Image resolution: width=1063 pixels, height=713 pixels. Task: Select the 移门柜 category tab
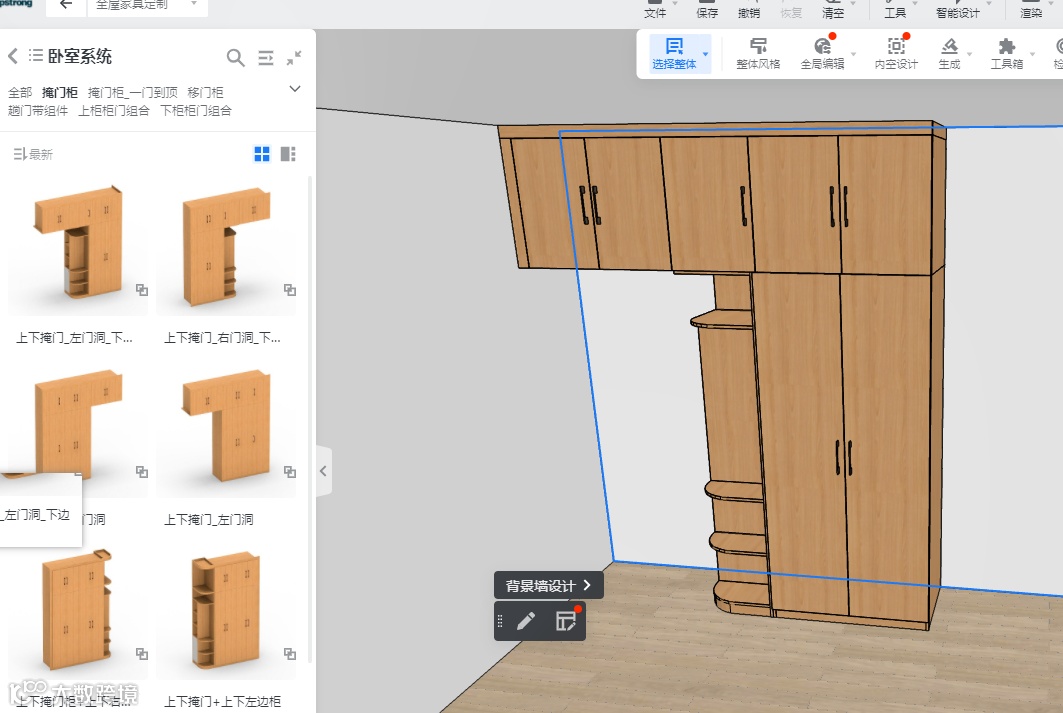tap(205, 92)
